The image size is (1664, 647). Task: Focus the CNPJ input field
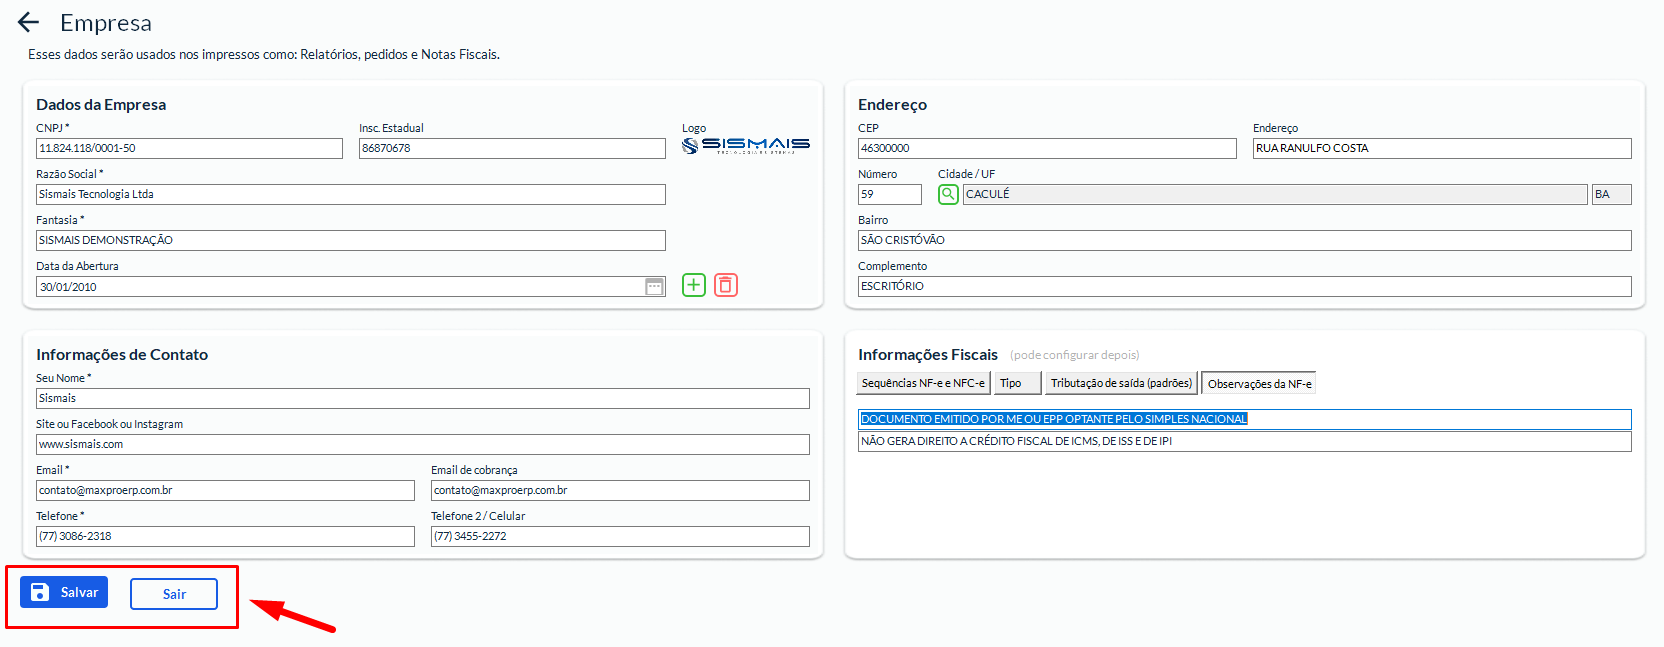[189, 148]
